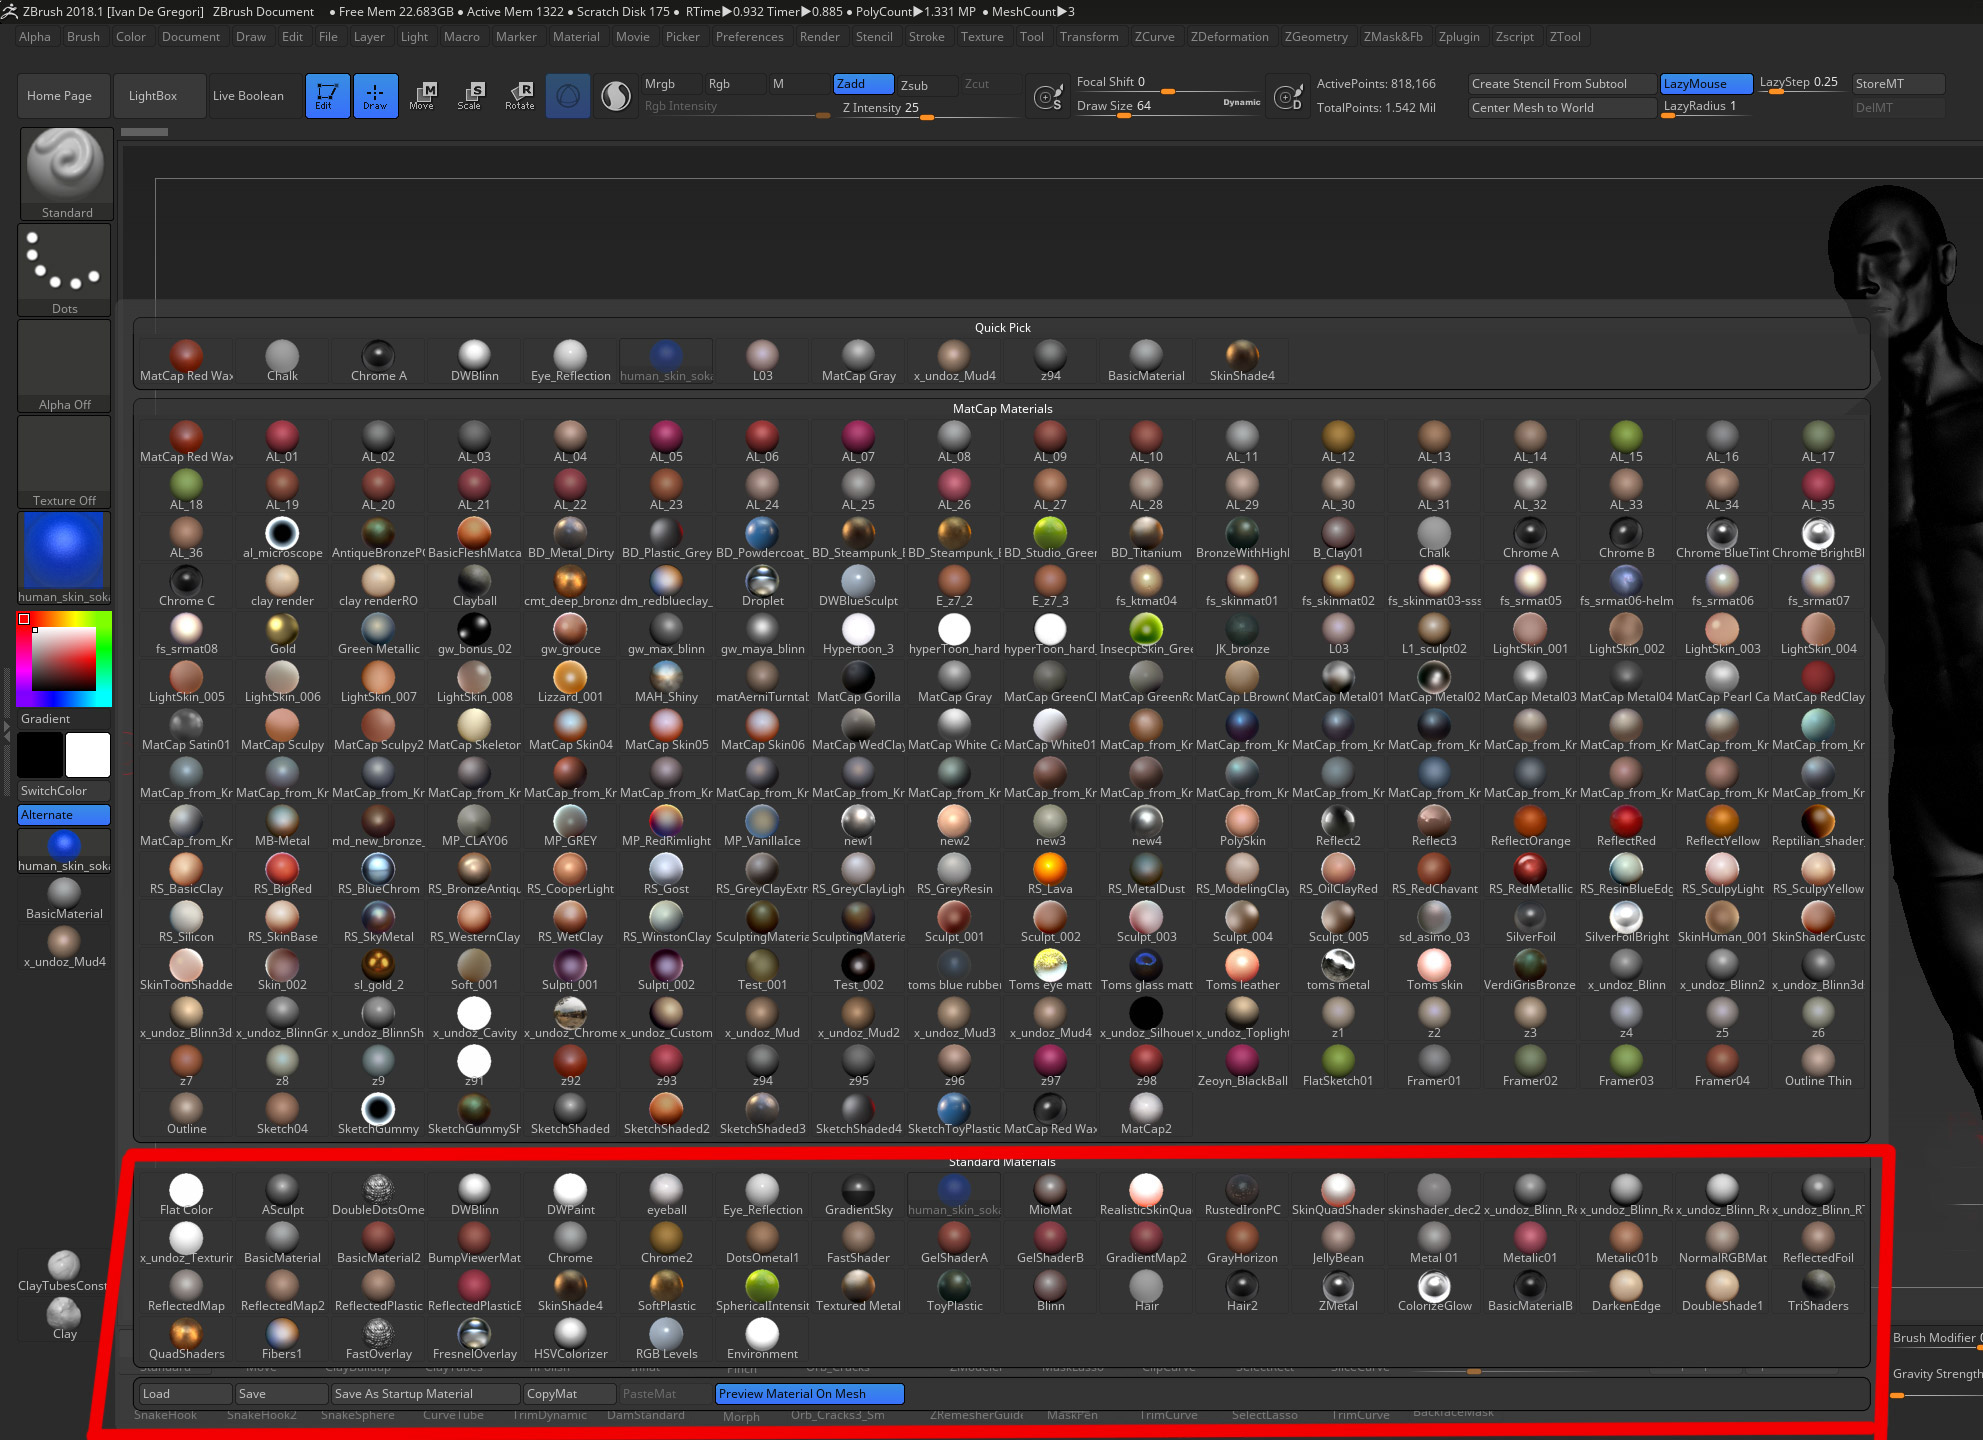Open the Zplugin menu

tap(1458, 37)
